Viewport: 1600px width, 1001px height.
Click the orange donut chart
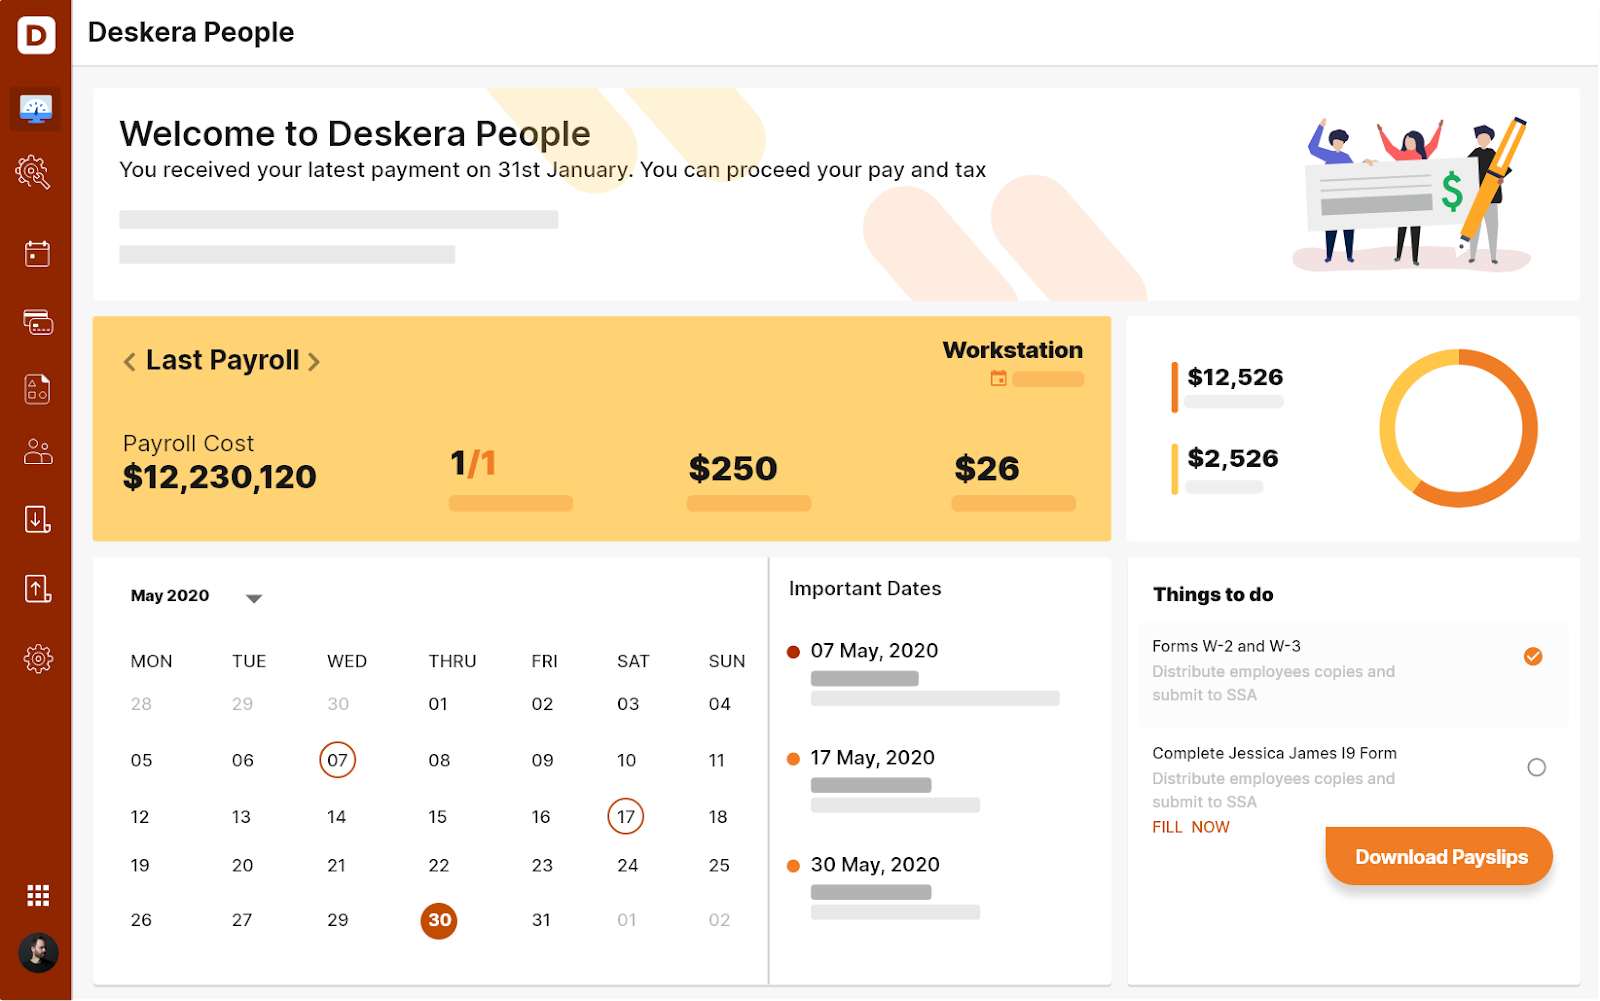coord(1458,428)
